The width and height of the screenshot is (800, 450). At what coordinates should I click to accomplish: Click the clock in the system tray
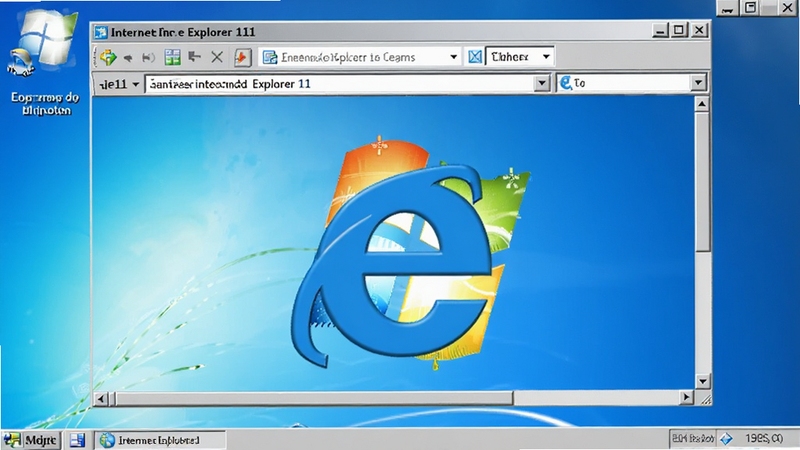764,439
